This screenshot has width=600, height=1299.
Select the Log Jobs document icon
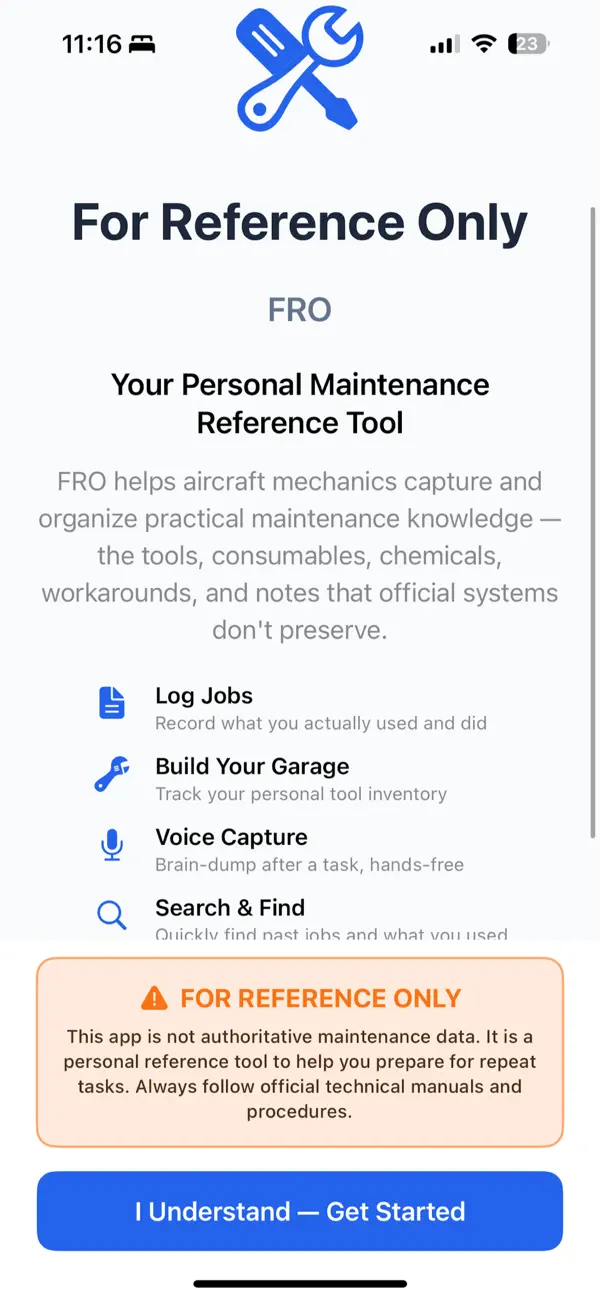112,703
